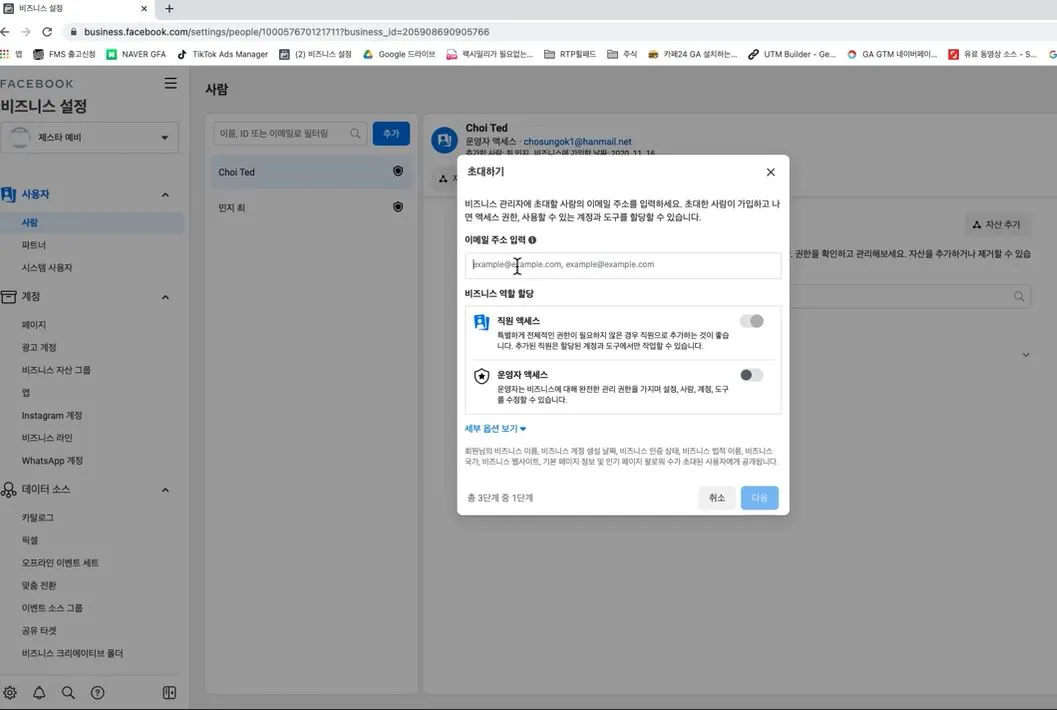Open the search magnifier at bottom left
This screenshot has height=710, width=1057.
click(66, 692)
